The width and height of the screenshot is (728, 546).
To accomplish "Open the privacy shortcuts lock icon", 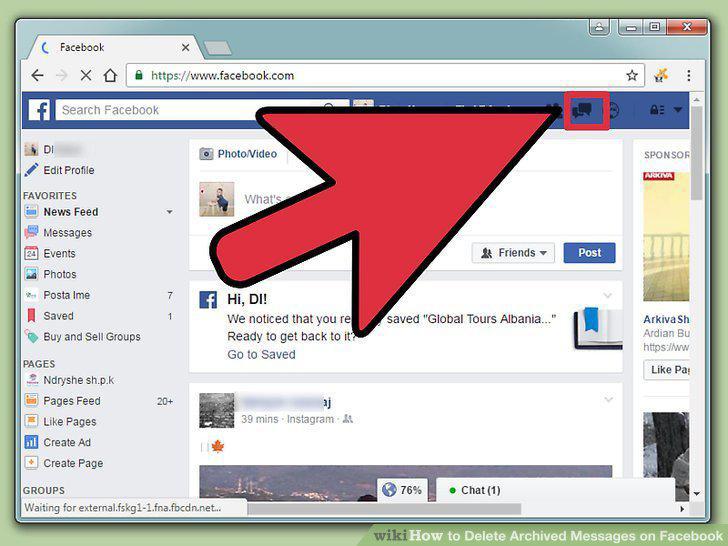I will [656, 110].
